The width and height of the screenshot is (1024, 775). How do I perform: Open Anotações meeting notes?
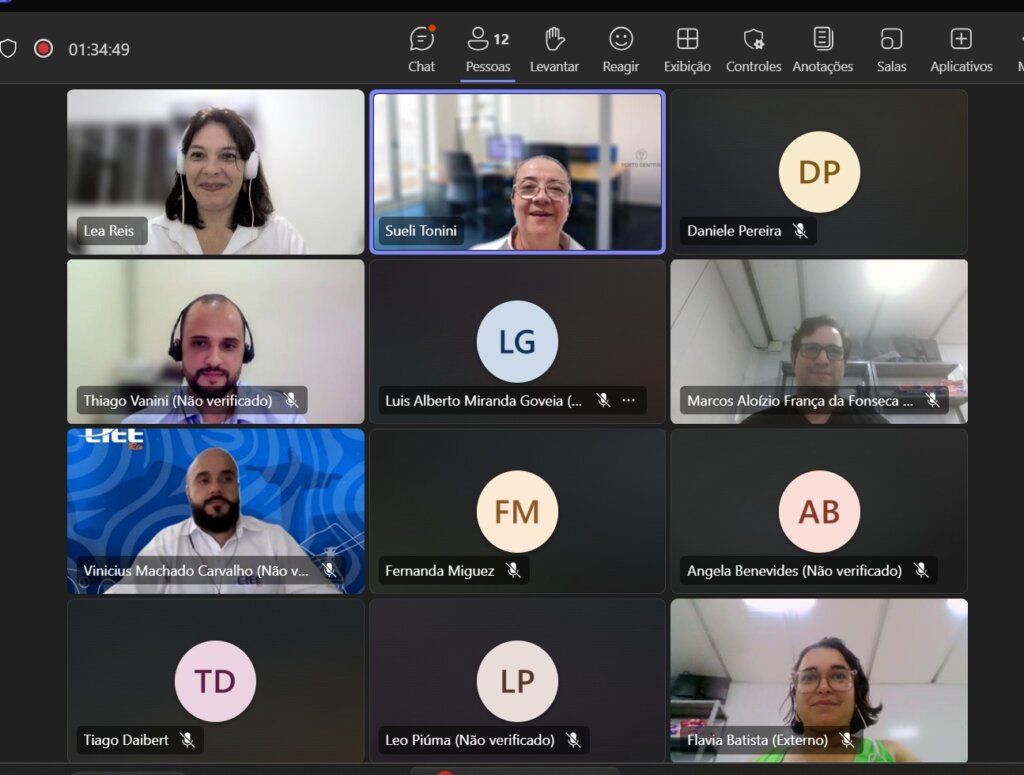(x=822, y=49)
